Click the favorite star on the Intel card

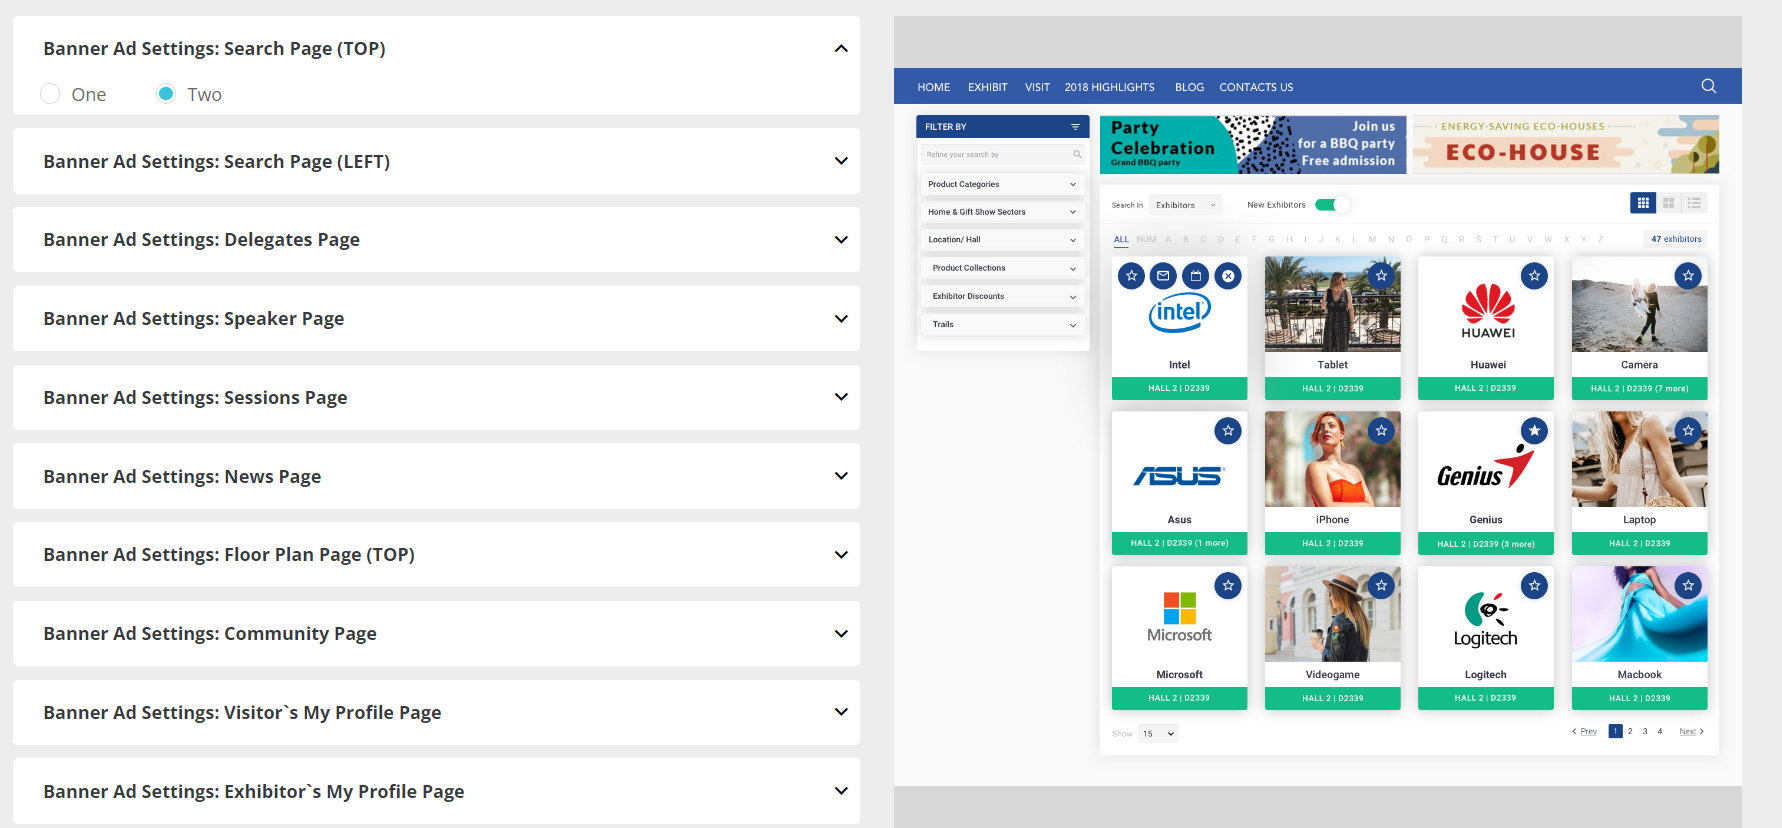(1131, 276)
